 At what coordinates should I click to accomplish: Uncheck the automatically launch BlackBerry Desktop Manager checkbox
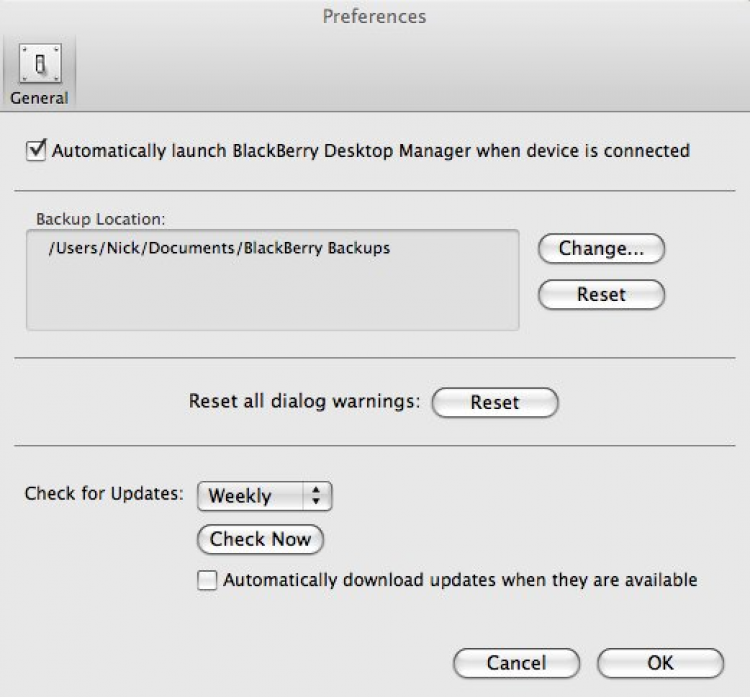point(36,150)
